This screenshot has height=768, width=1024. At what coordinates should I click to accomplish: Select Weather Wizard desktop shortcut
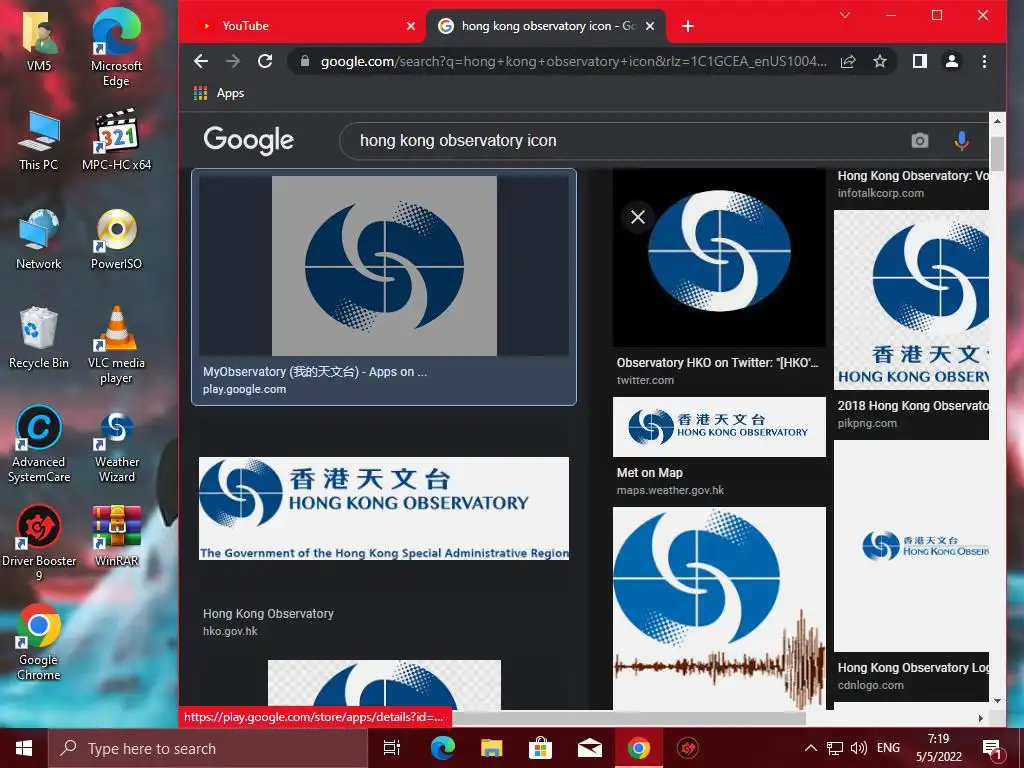tap(116, 445)
